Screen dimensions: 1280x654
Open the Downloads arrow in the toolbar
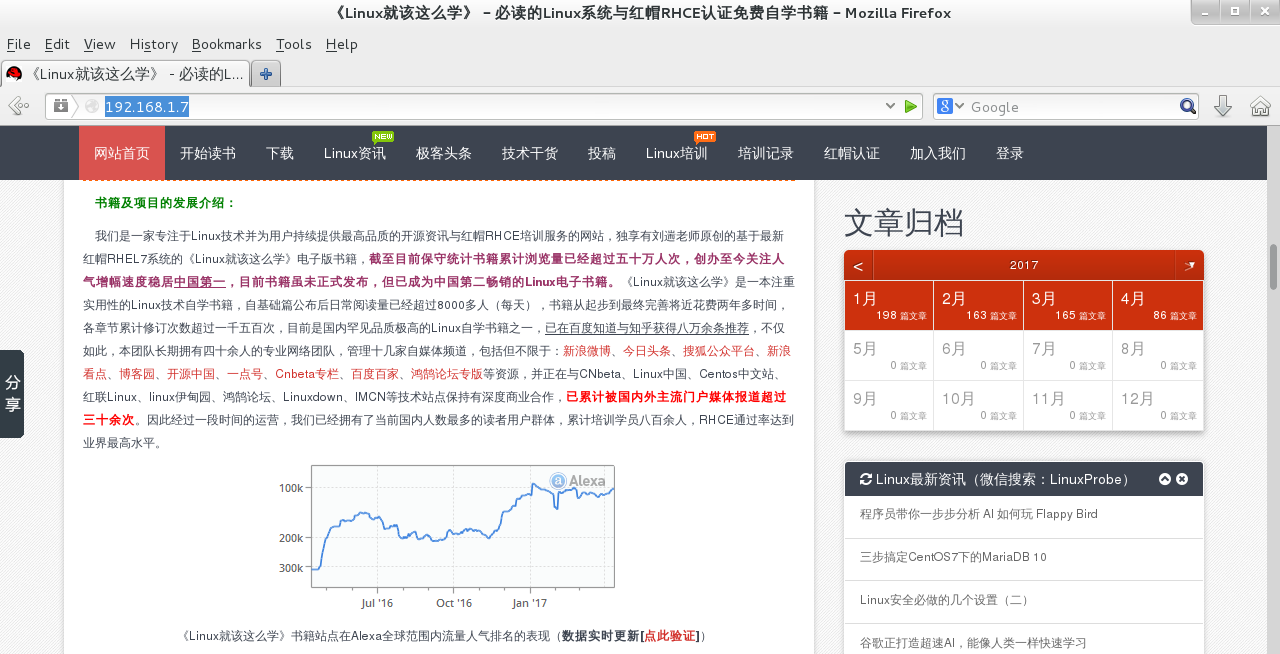(x=1222, y=106)
